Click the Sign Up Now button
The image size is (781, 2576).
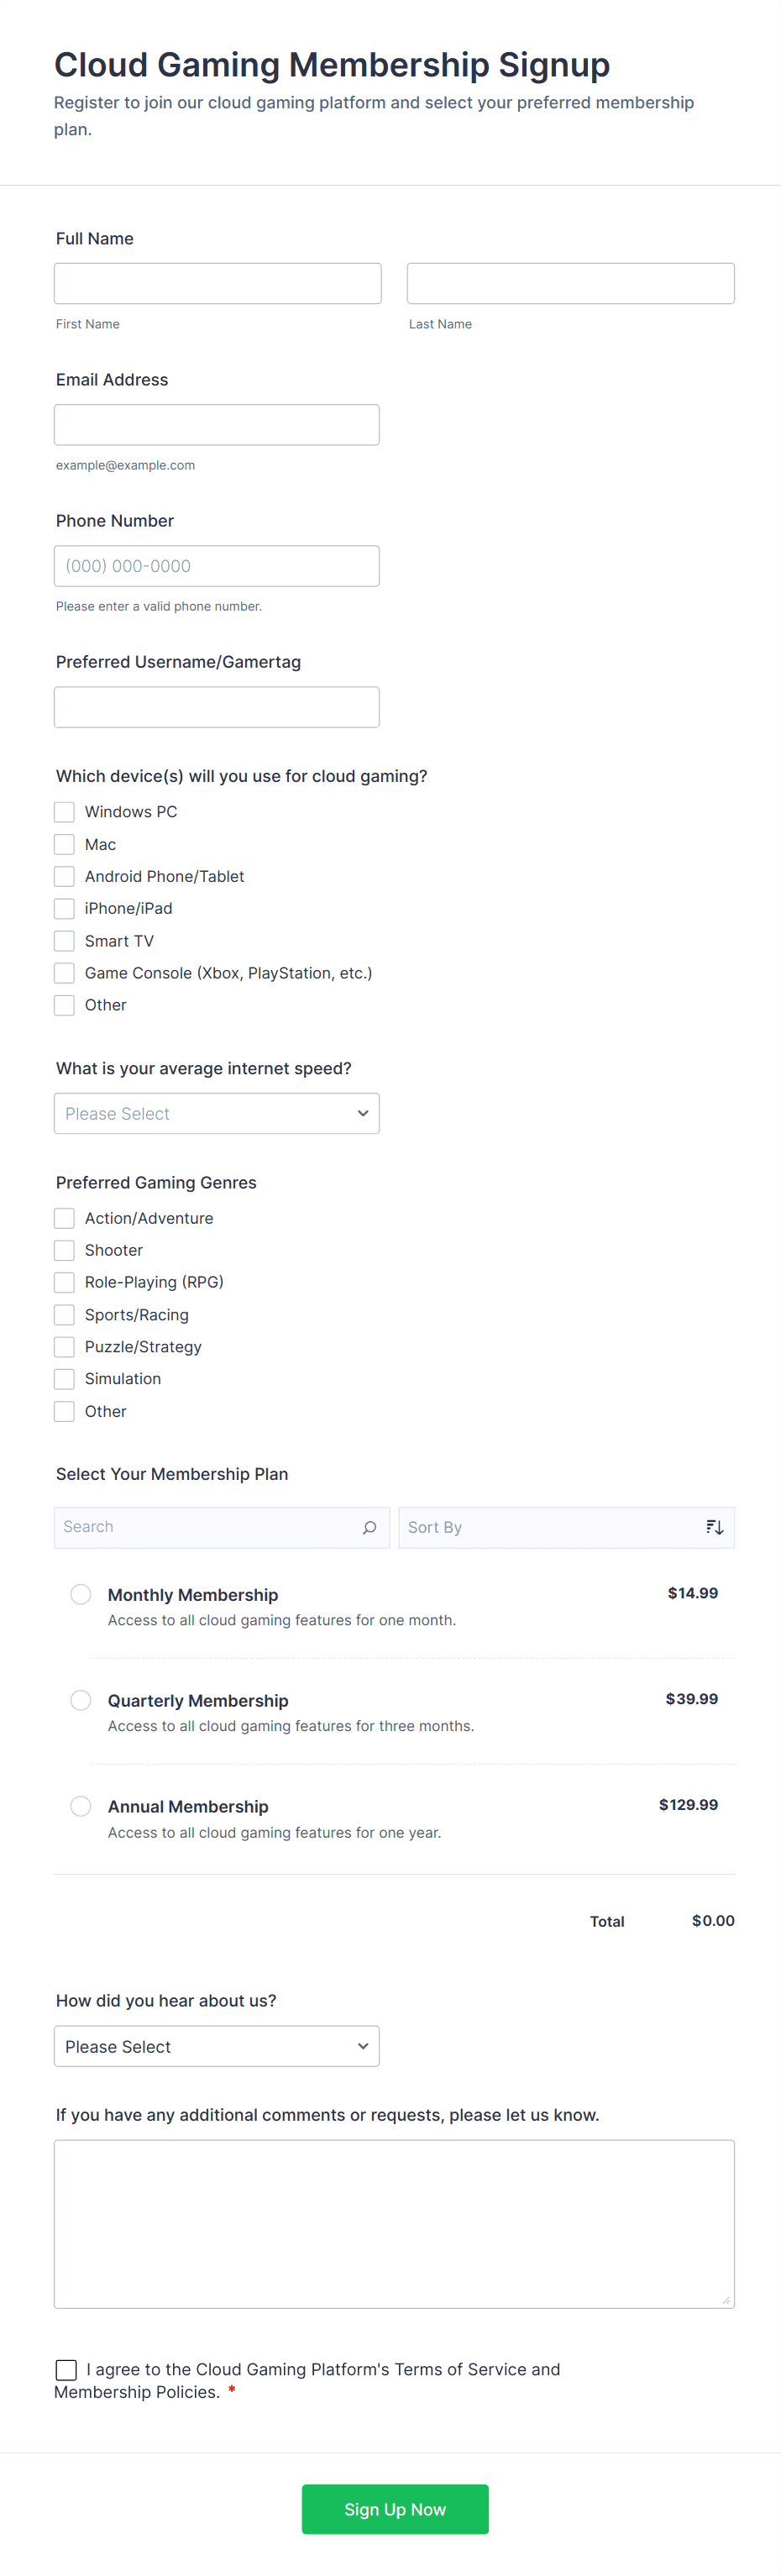[x=395, y=2509]
